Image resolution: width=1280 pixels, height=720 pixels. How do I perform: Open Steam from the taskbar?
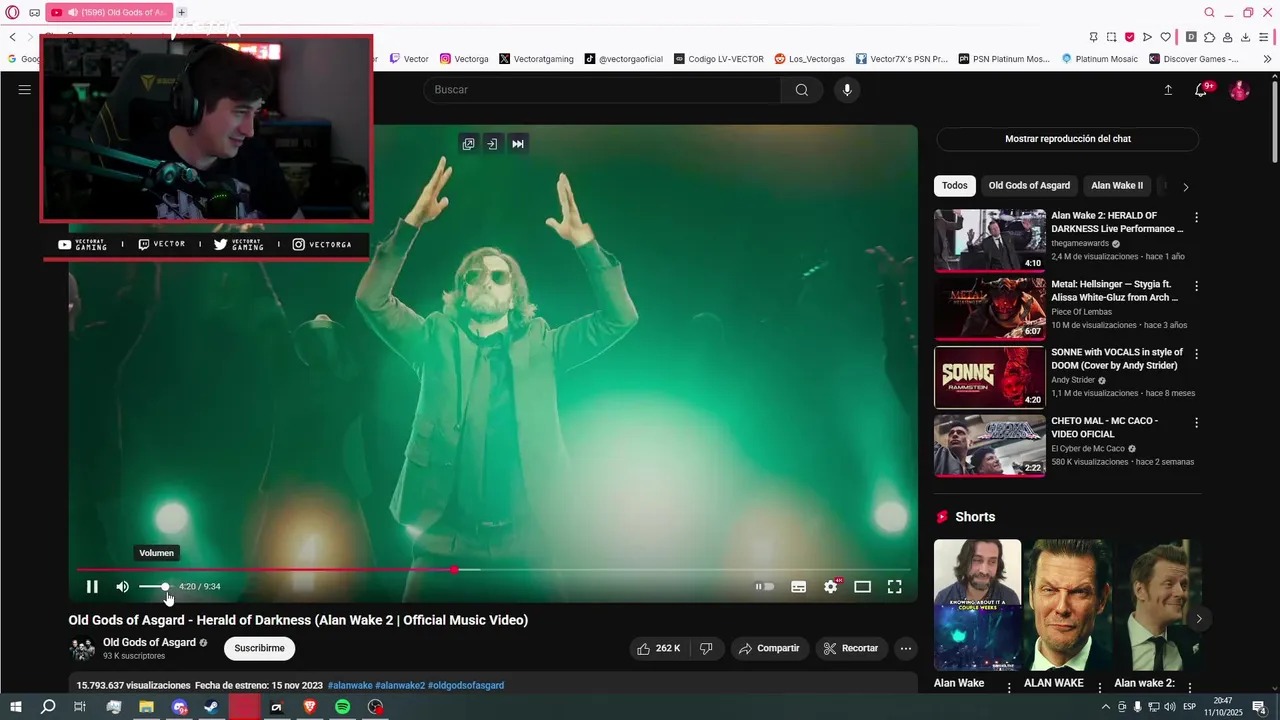211,707
